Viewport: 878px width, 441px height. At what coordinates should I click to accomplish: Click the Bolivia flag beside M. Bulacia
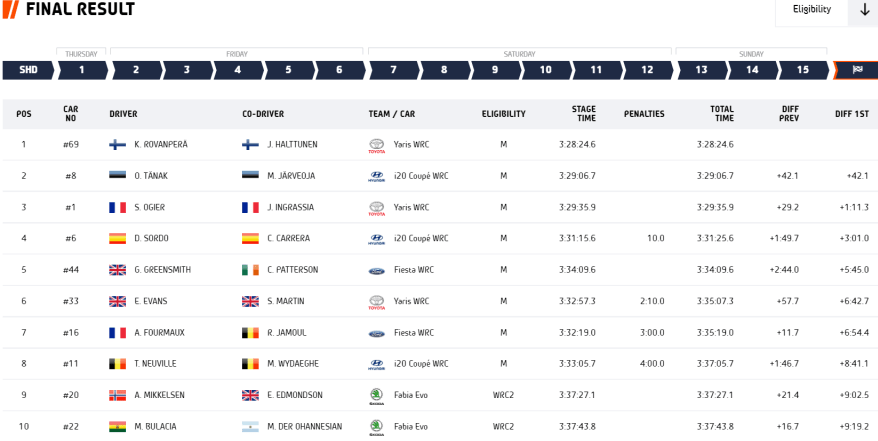click(x=118, y=427)
